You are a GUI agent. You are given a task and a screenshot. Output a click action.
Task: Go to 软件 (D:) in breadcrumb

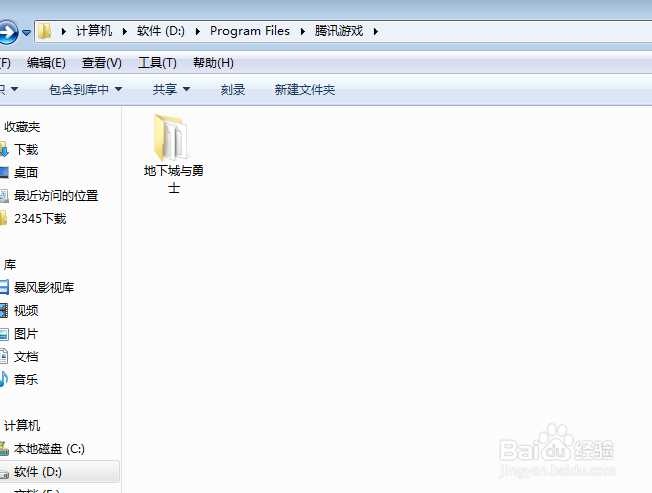point(161,31)
